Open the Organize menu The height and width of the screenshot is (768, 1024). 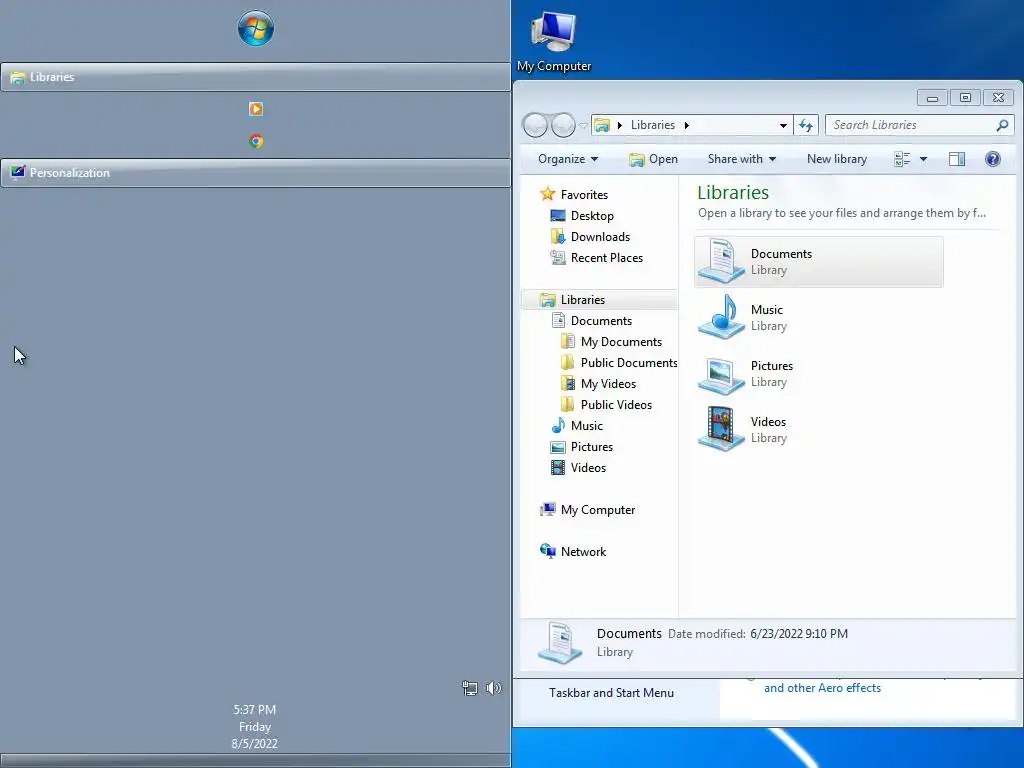pyautogui.click(x=568, y=159)
